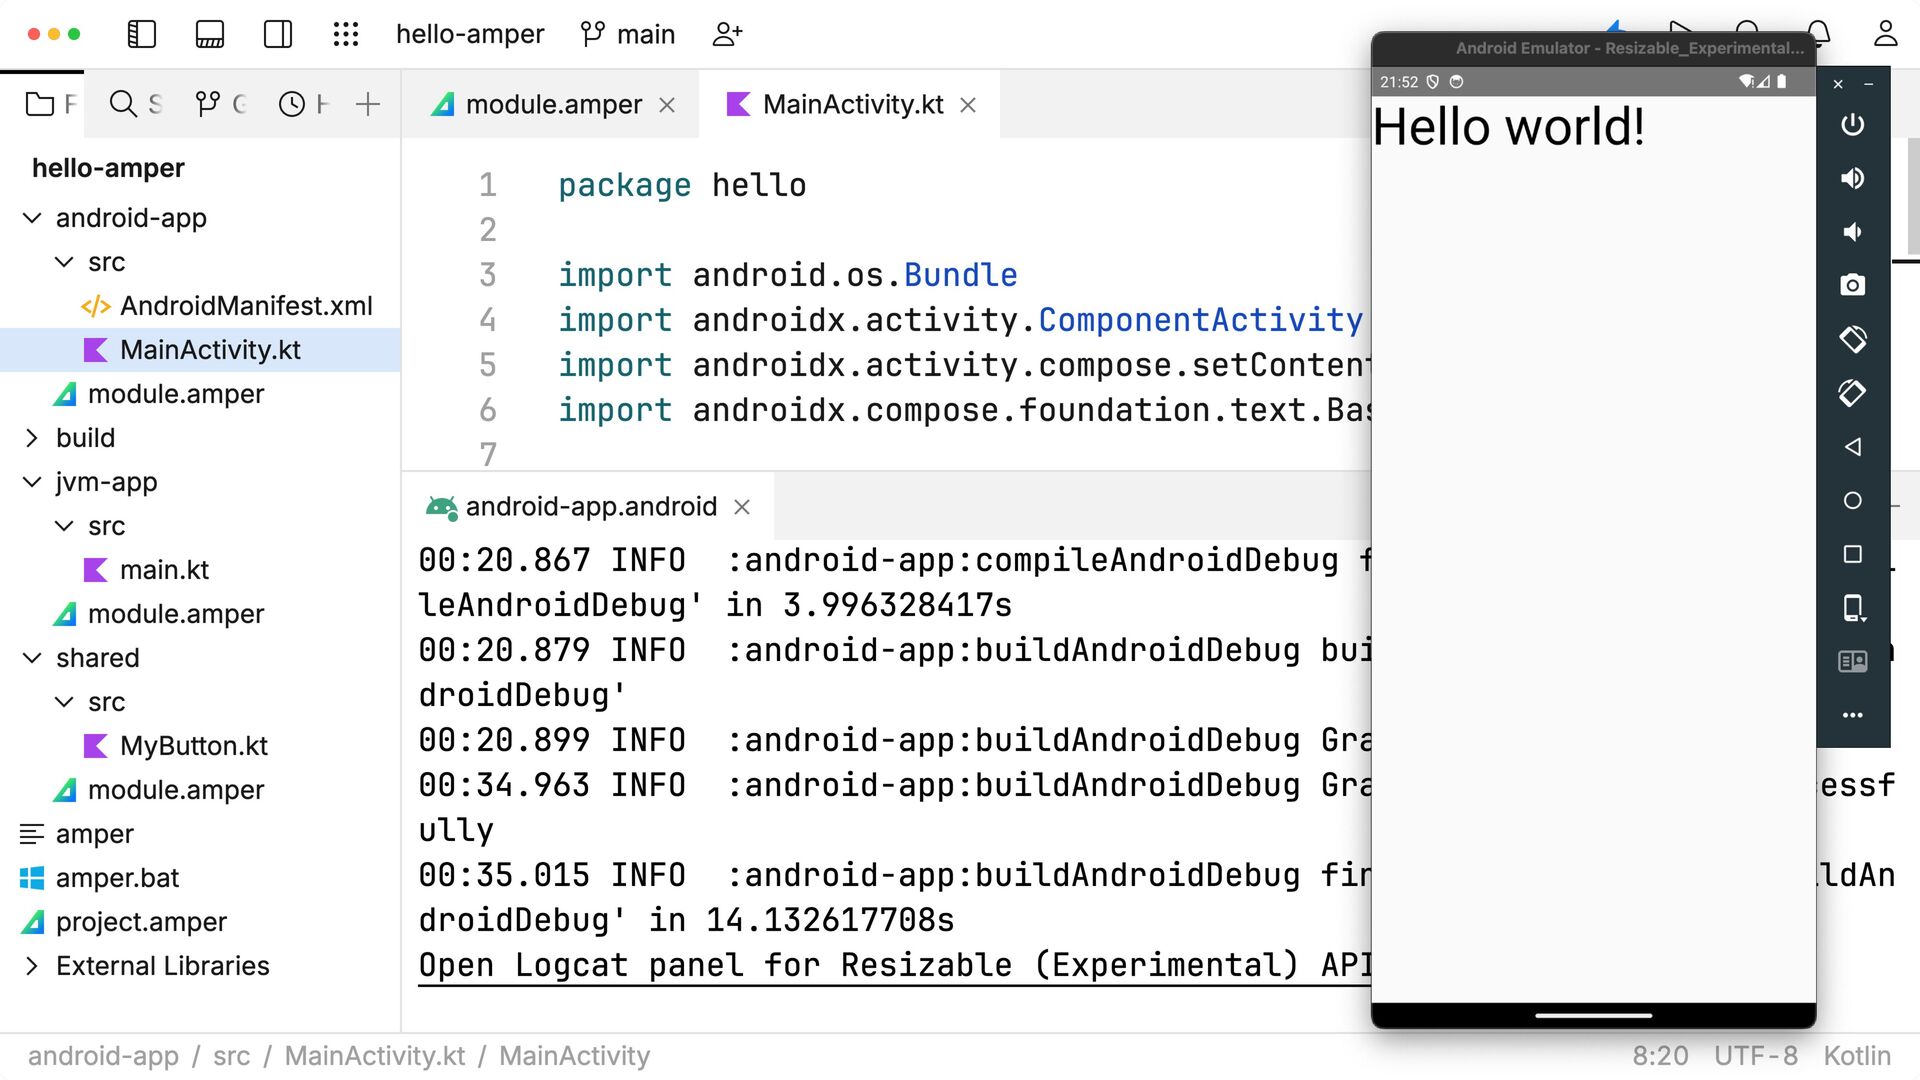Toggle the right sidebar panel icon
This screenshot has height=1080, width=1920.
coord(278,34)
